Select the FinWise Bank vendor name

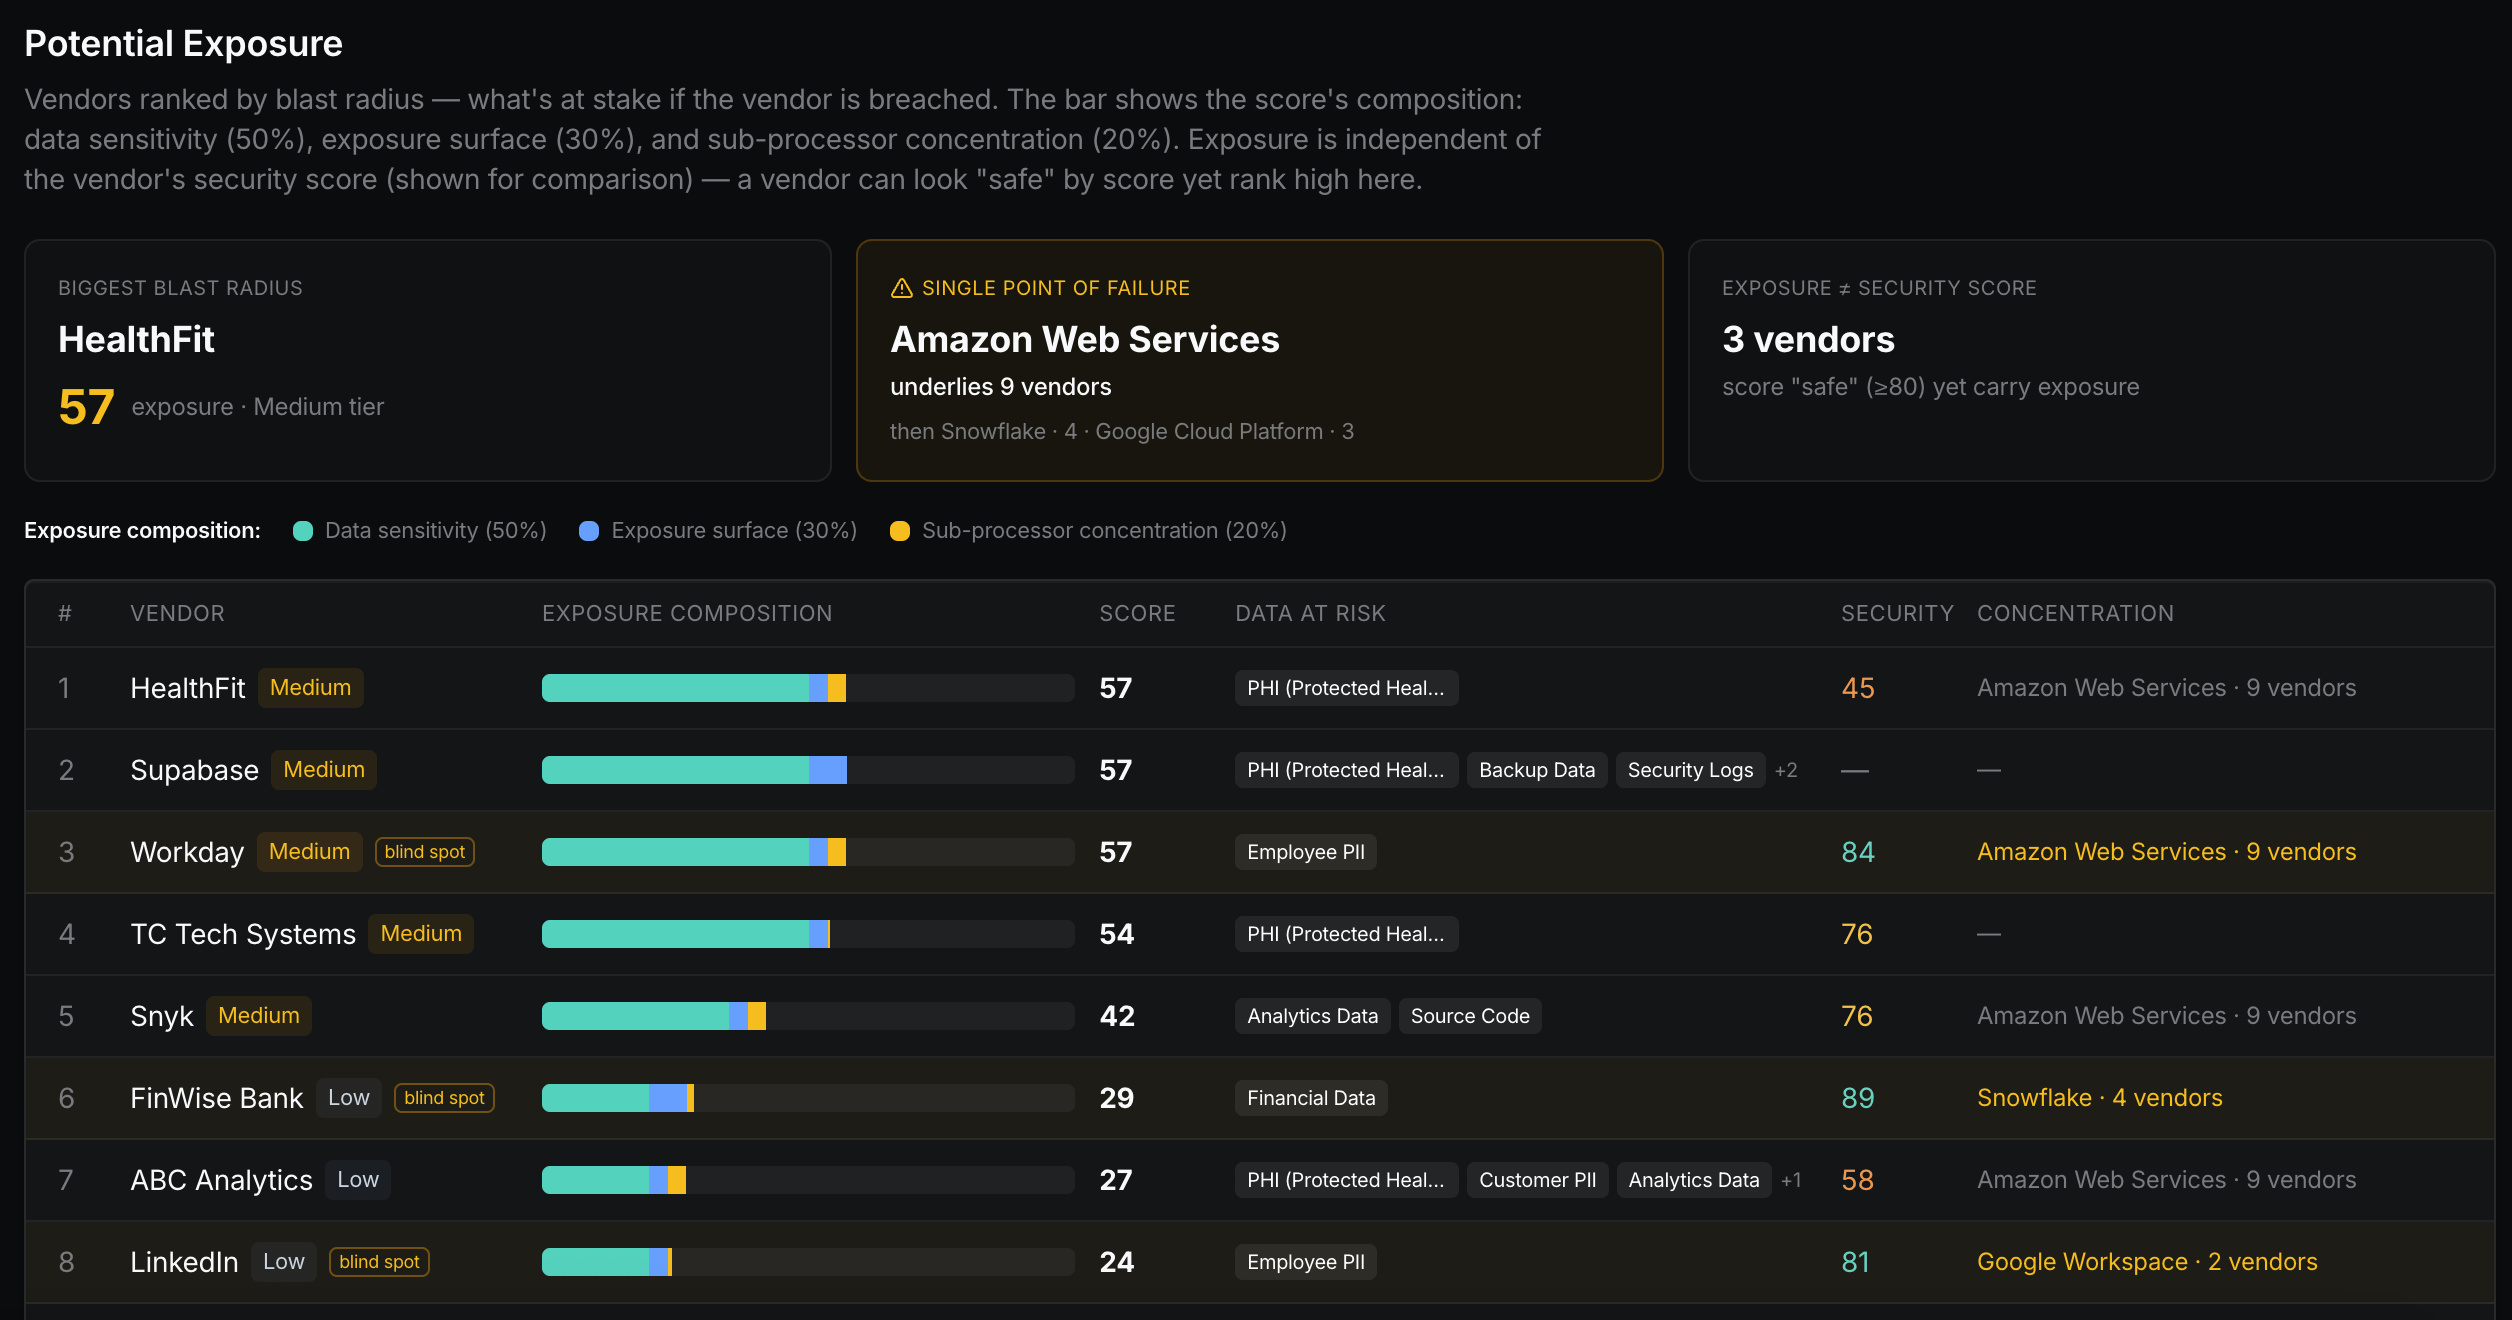click(x=216, y=1098)
